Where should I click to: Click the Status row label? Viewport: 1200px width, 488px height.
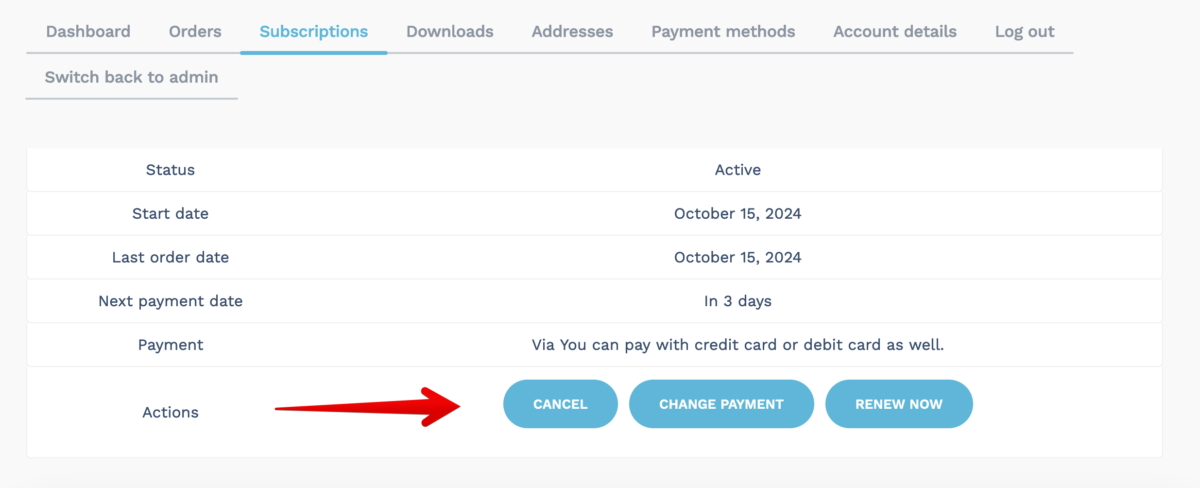click(x=170, y=170)
